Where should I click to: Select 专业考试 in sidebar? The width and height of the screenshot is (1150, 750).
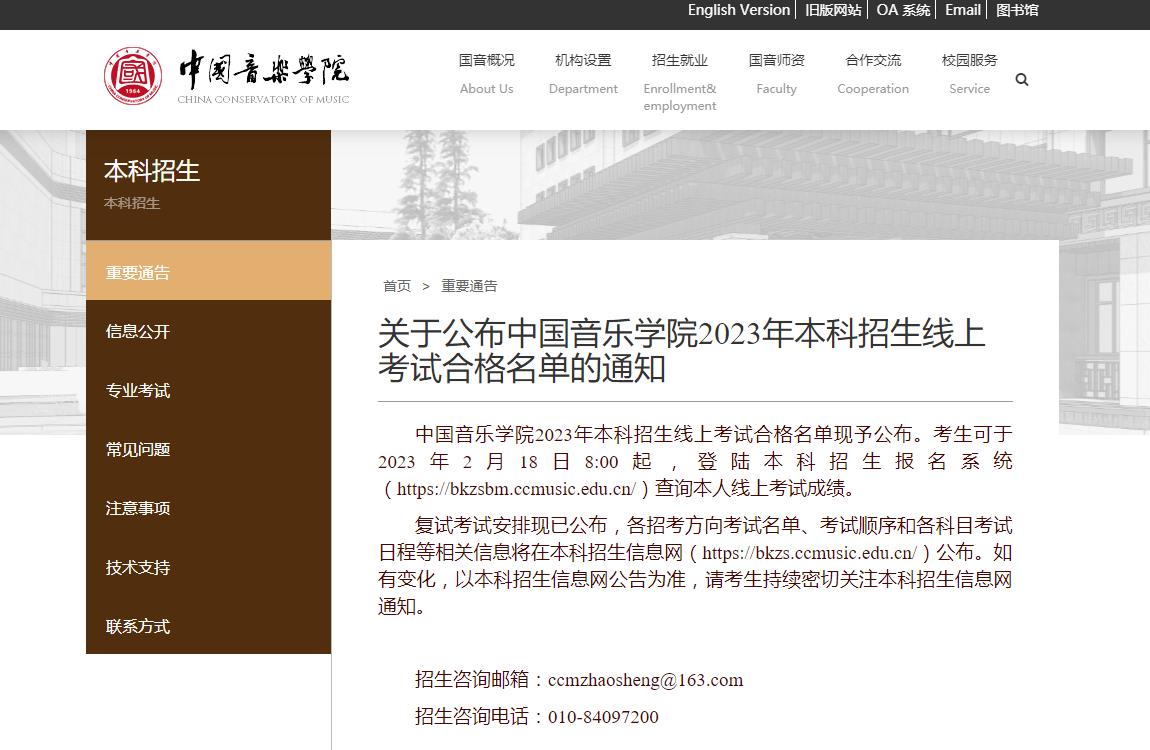pyautogui.click(x=208, y=390)
